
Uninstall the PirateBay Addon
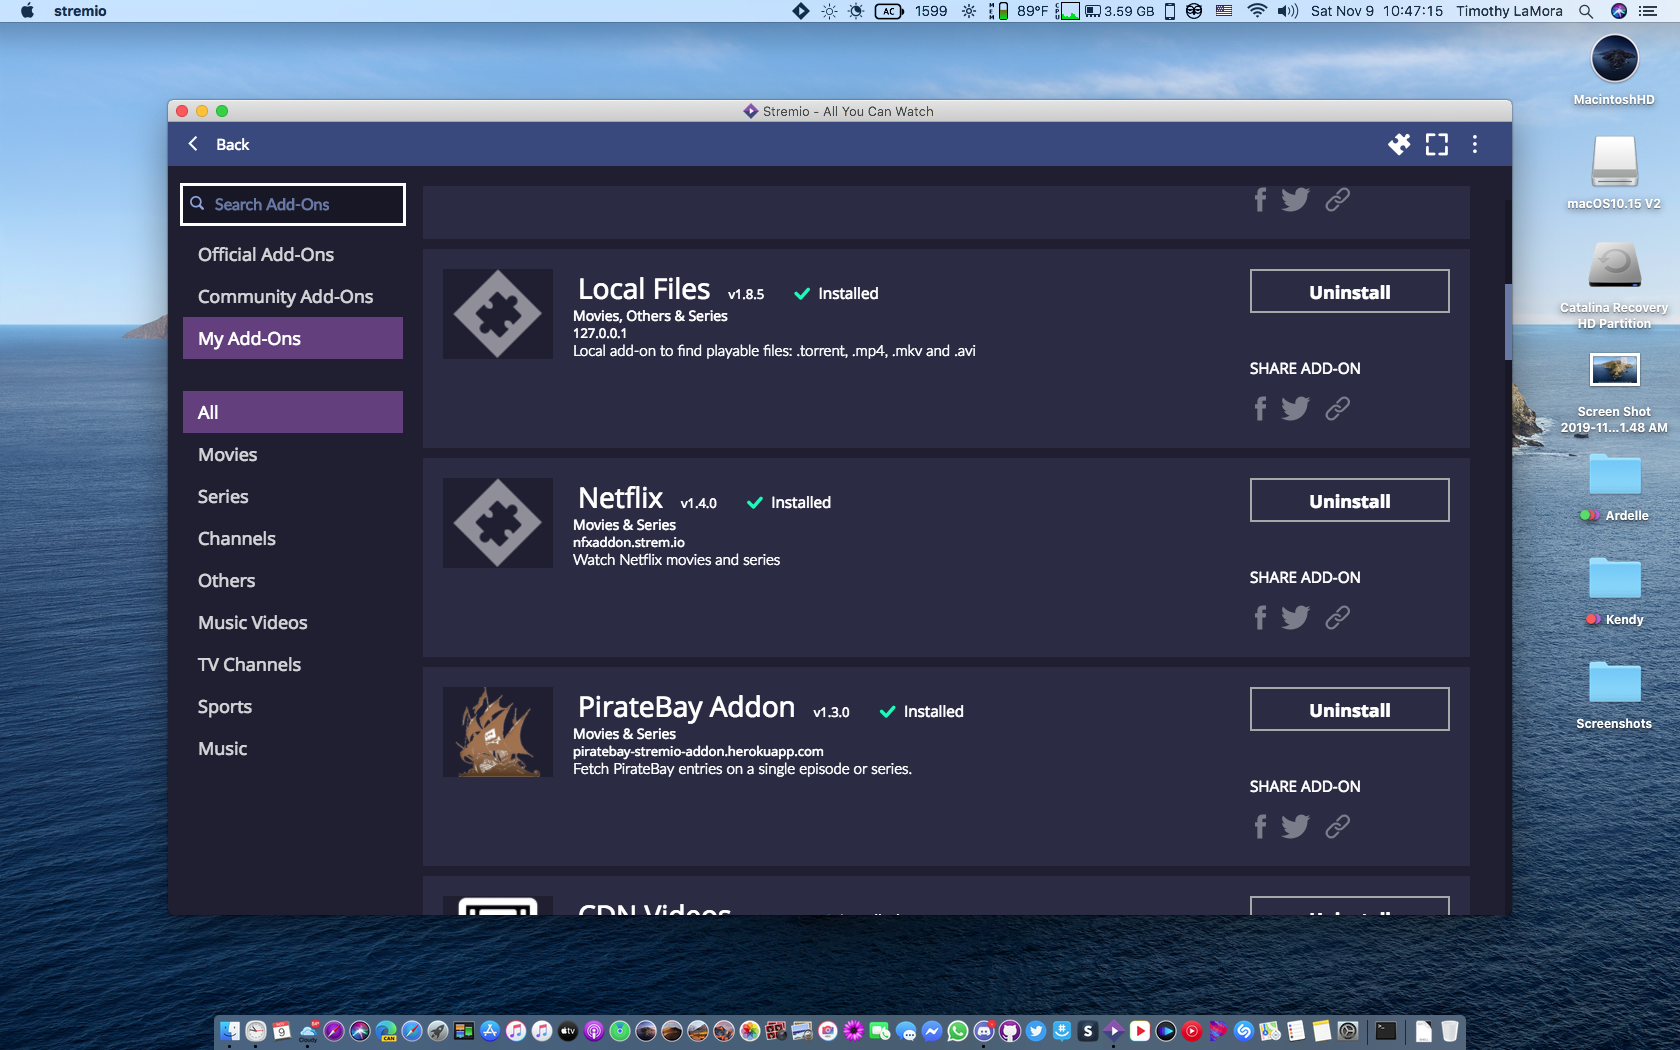[1350, 709]
